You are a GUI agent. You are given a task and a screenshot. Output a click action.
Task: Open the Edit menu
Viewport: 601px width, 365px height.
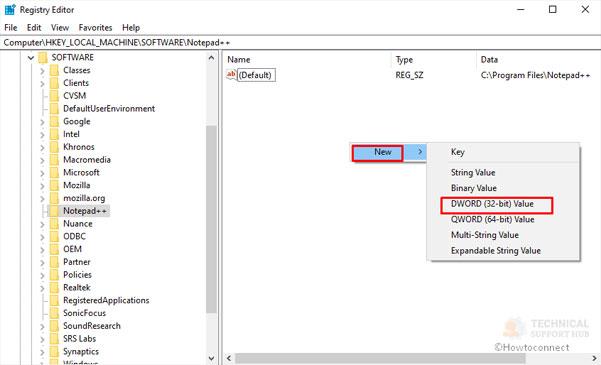point(34,28)
